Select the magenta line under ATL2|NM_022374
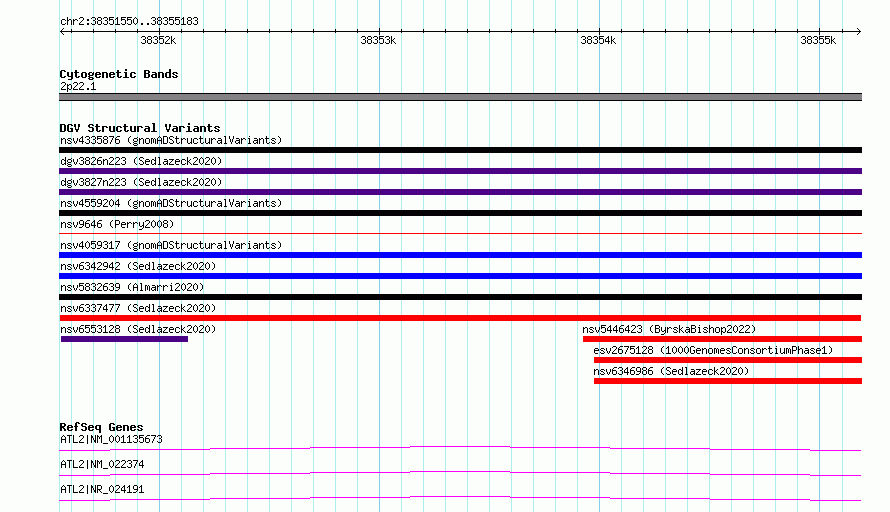890x512 pixels. pyautogui.click(x=460, y=473)
